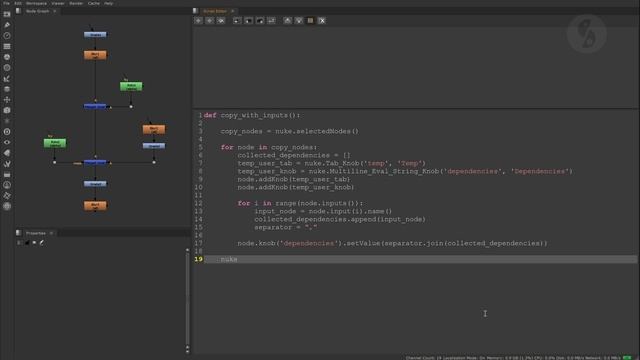This screenshot has width=640, height=360.
Task: Open the 3D nodes menu icon
Action: 7,110
